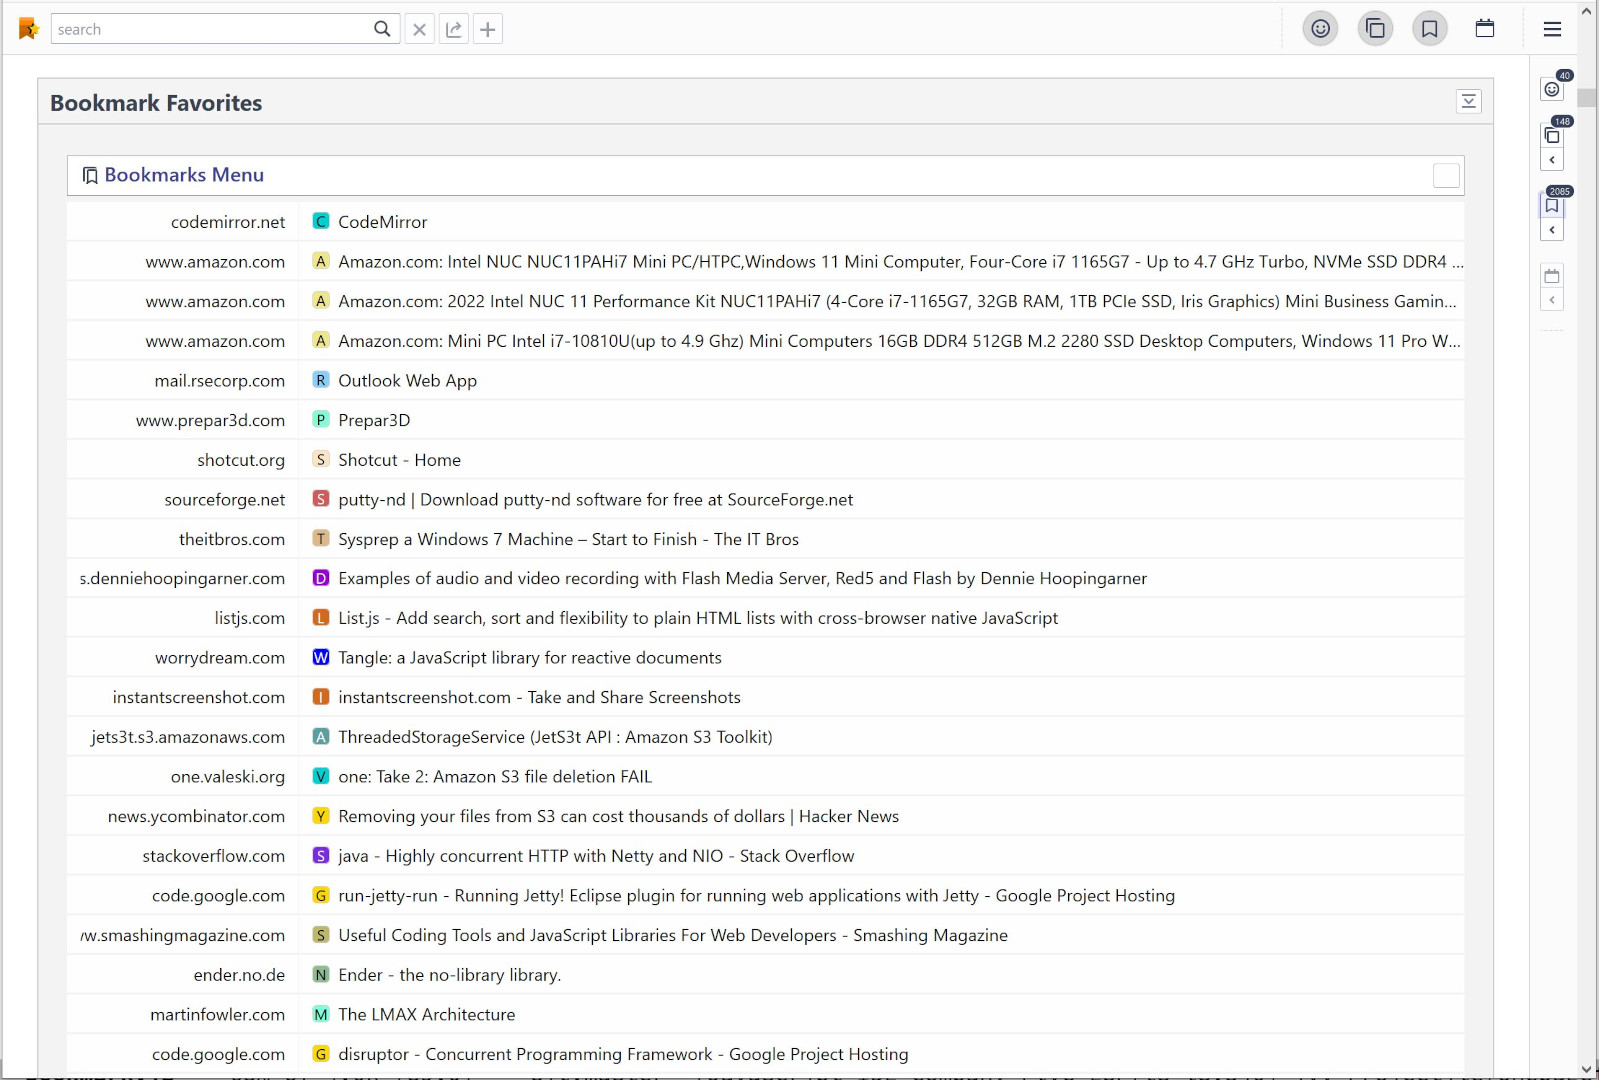Click the share/export arrow toolbar icon
1599x1080 pixels.
(x=454, y=29)
